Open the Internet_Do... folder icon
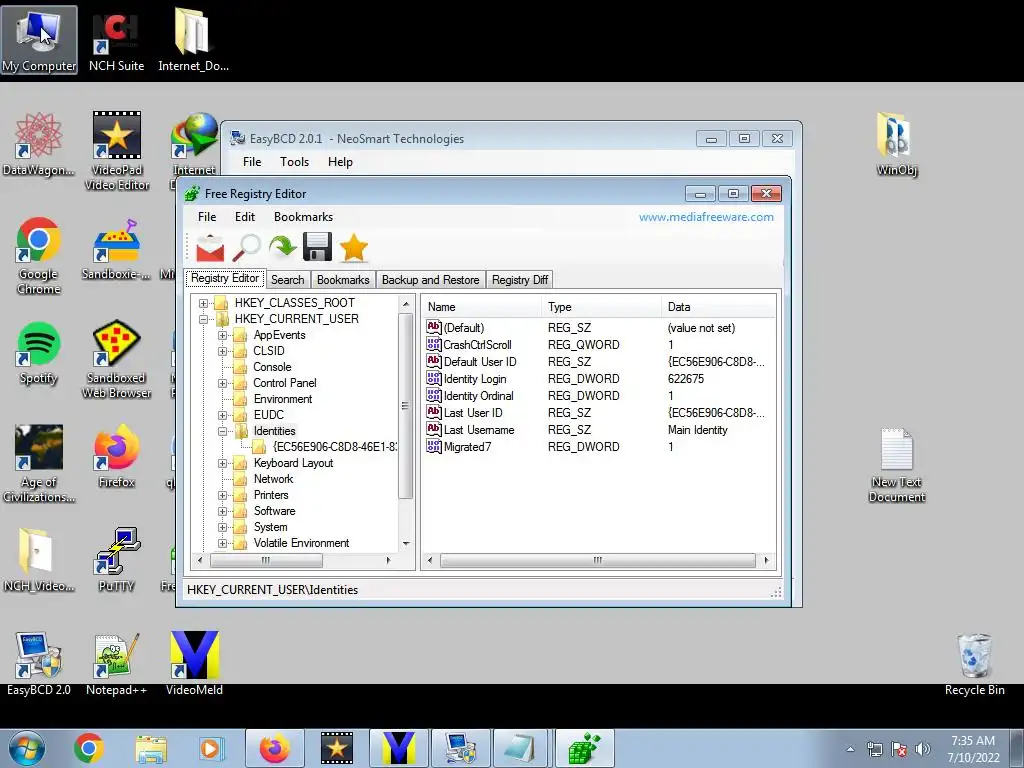The height and width of the screenshot is (768, 1024). [193, 40]
